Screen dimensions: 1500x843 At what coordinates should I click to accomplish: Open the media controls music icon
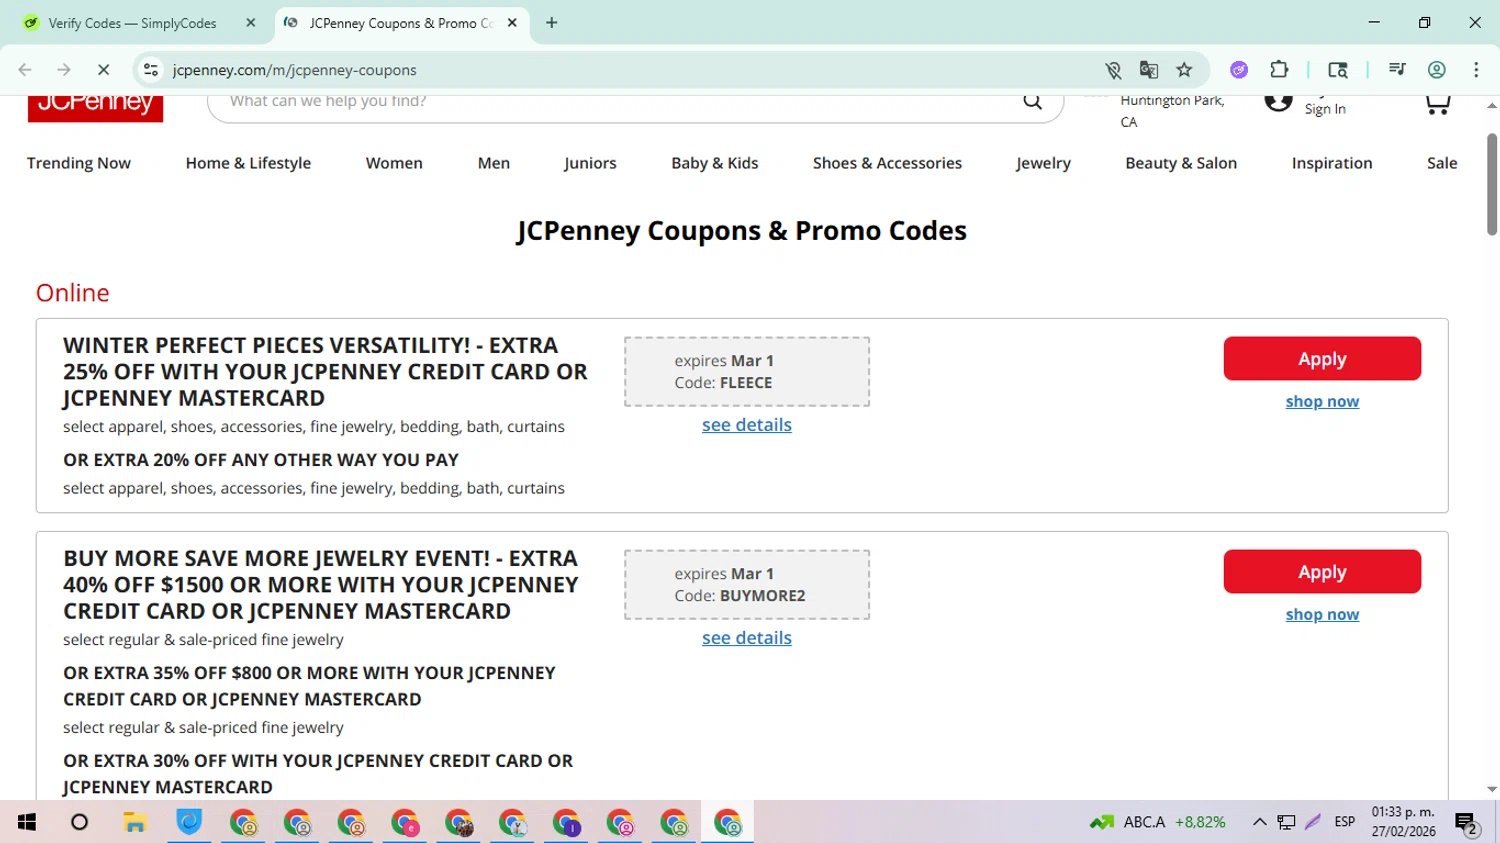[1397, 70]
